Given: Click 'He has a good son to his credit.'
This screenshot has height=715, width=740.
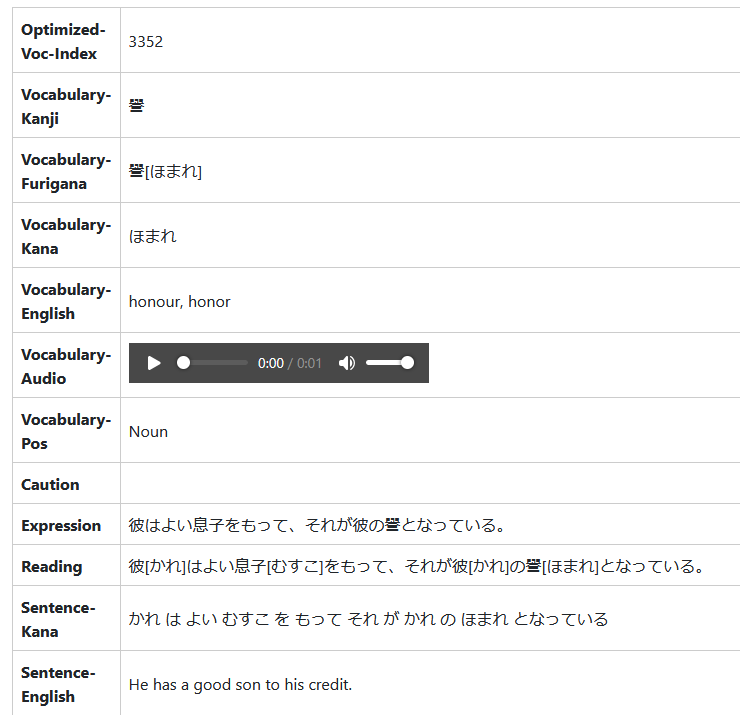Looking at the screenshot, I should 241,684.
